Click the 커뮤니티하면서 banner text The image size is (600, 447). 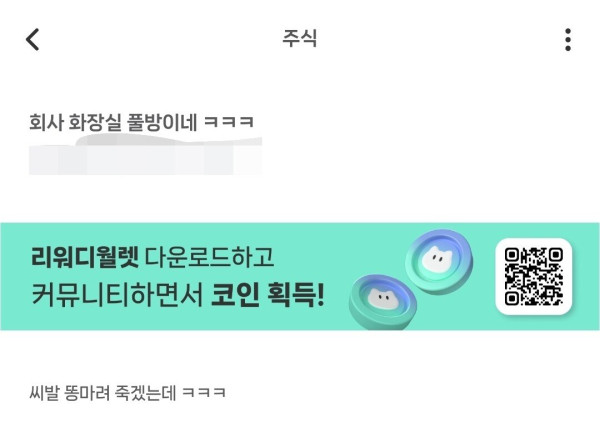(x=117, y=295)
